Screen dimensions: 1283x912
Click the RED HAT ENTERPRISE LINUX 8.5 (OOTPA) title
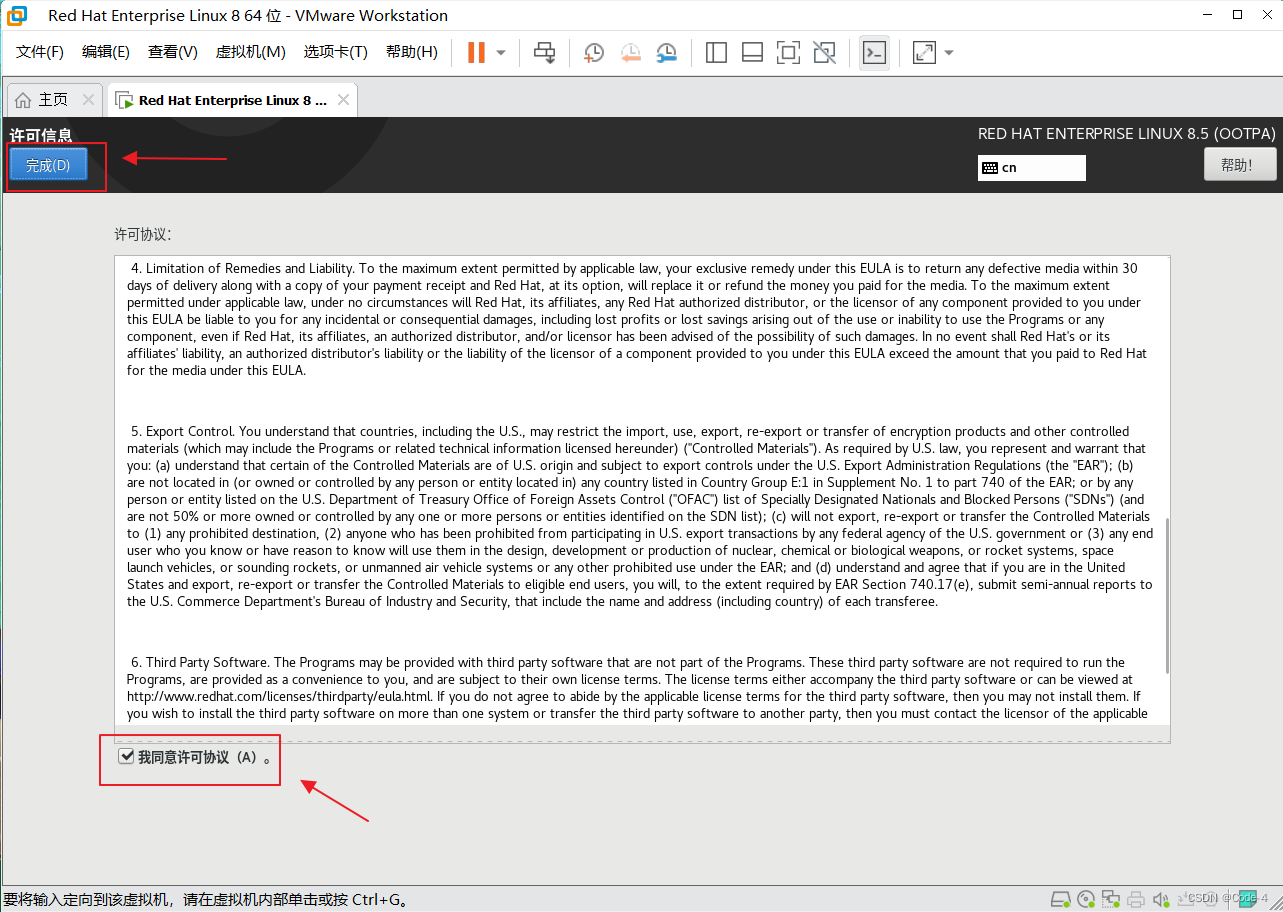point(1127,133)
